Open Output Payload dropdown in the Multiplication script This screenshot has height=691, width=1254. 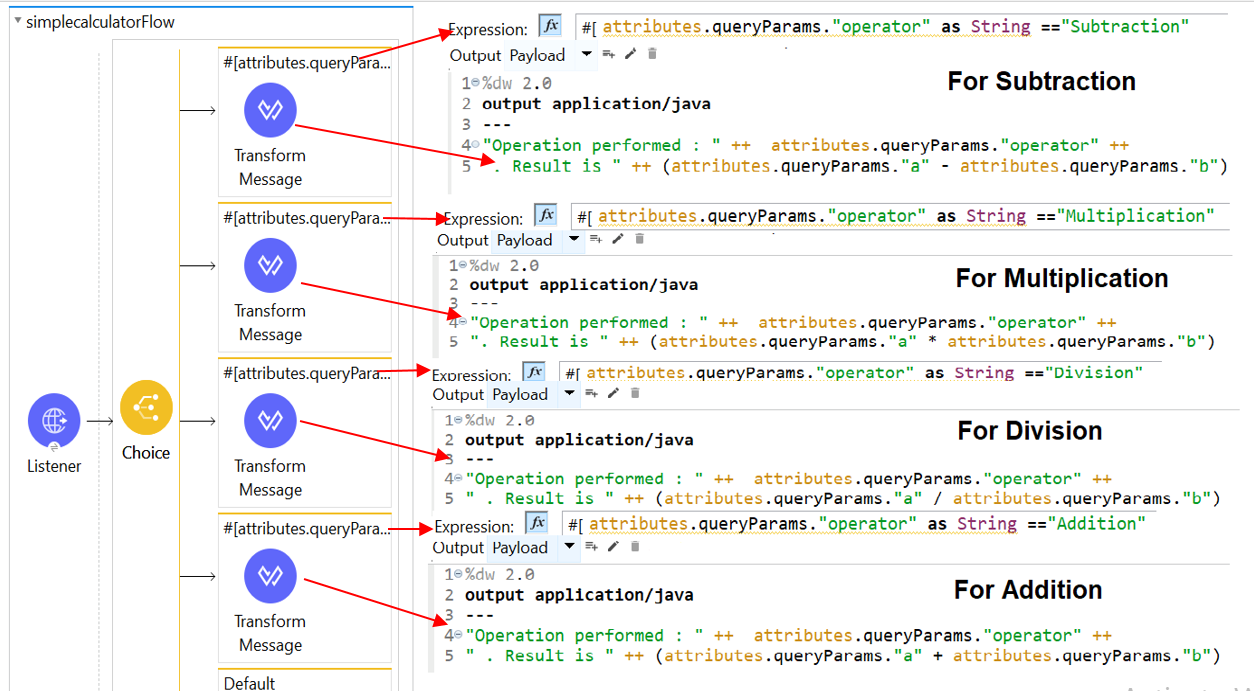point(573,240)
